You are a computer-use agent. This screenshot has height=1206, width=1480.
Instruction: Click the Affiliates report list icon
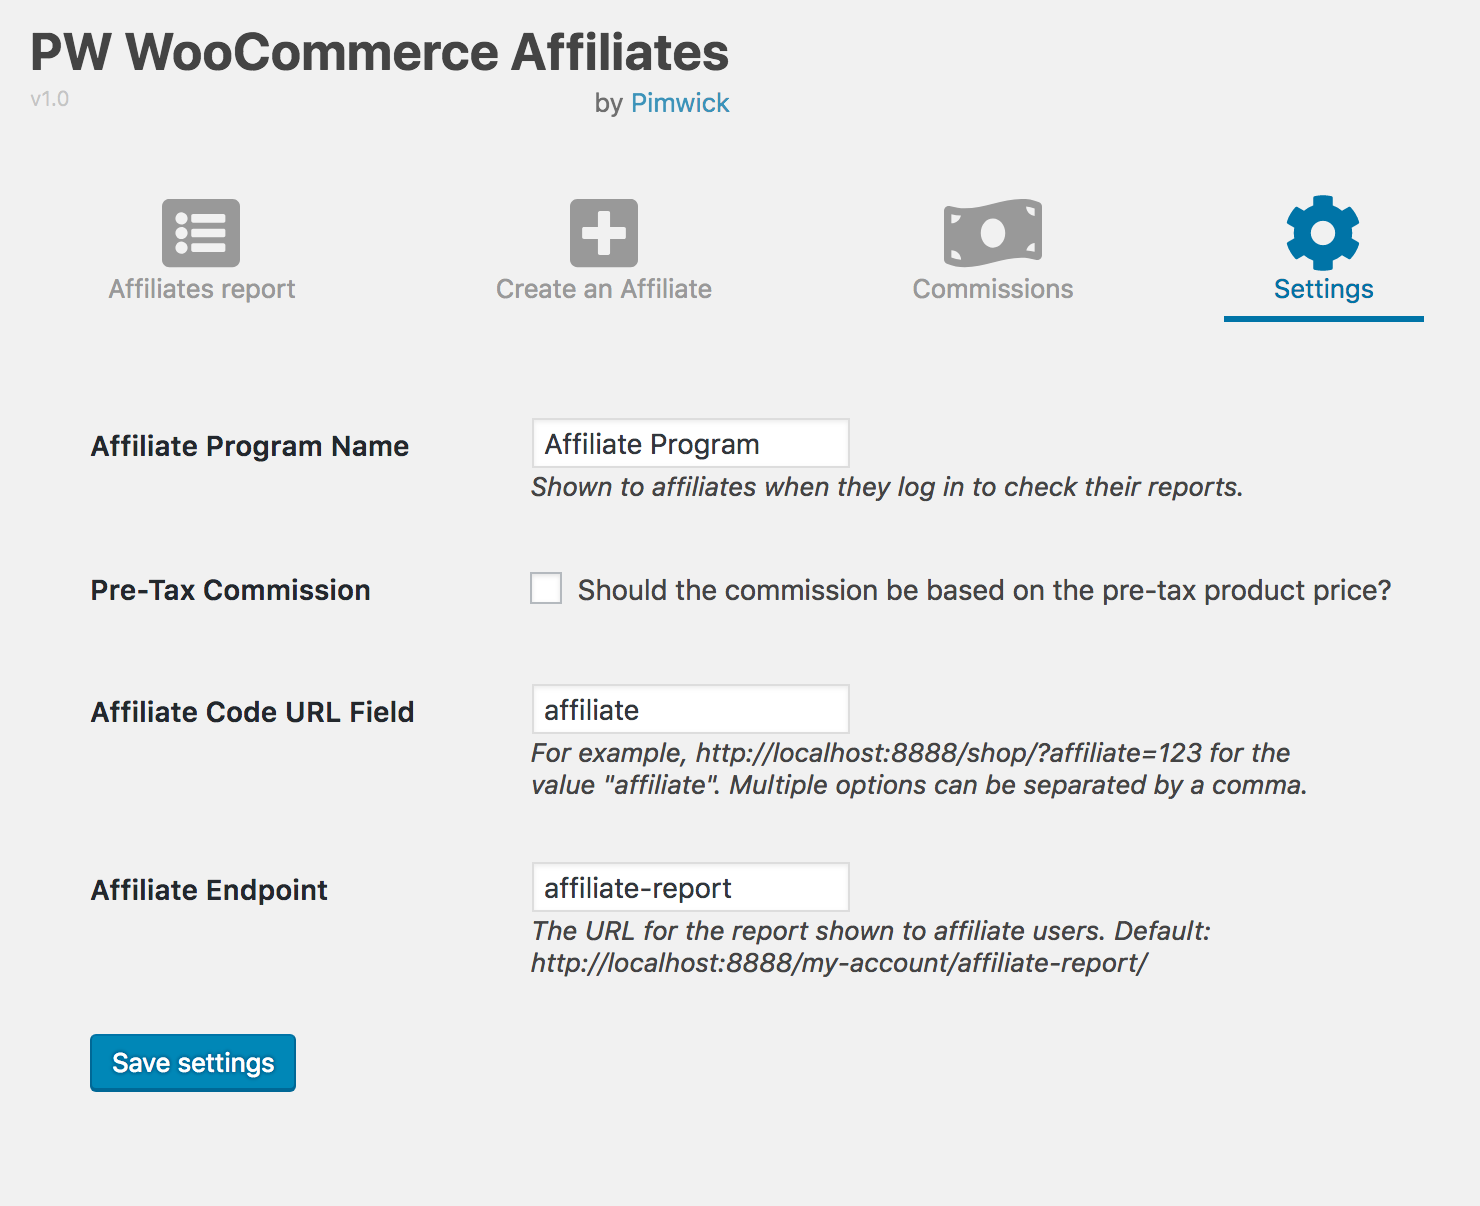(201, 233)
